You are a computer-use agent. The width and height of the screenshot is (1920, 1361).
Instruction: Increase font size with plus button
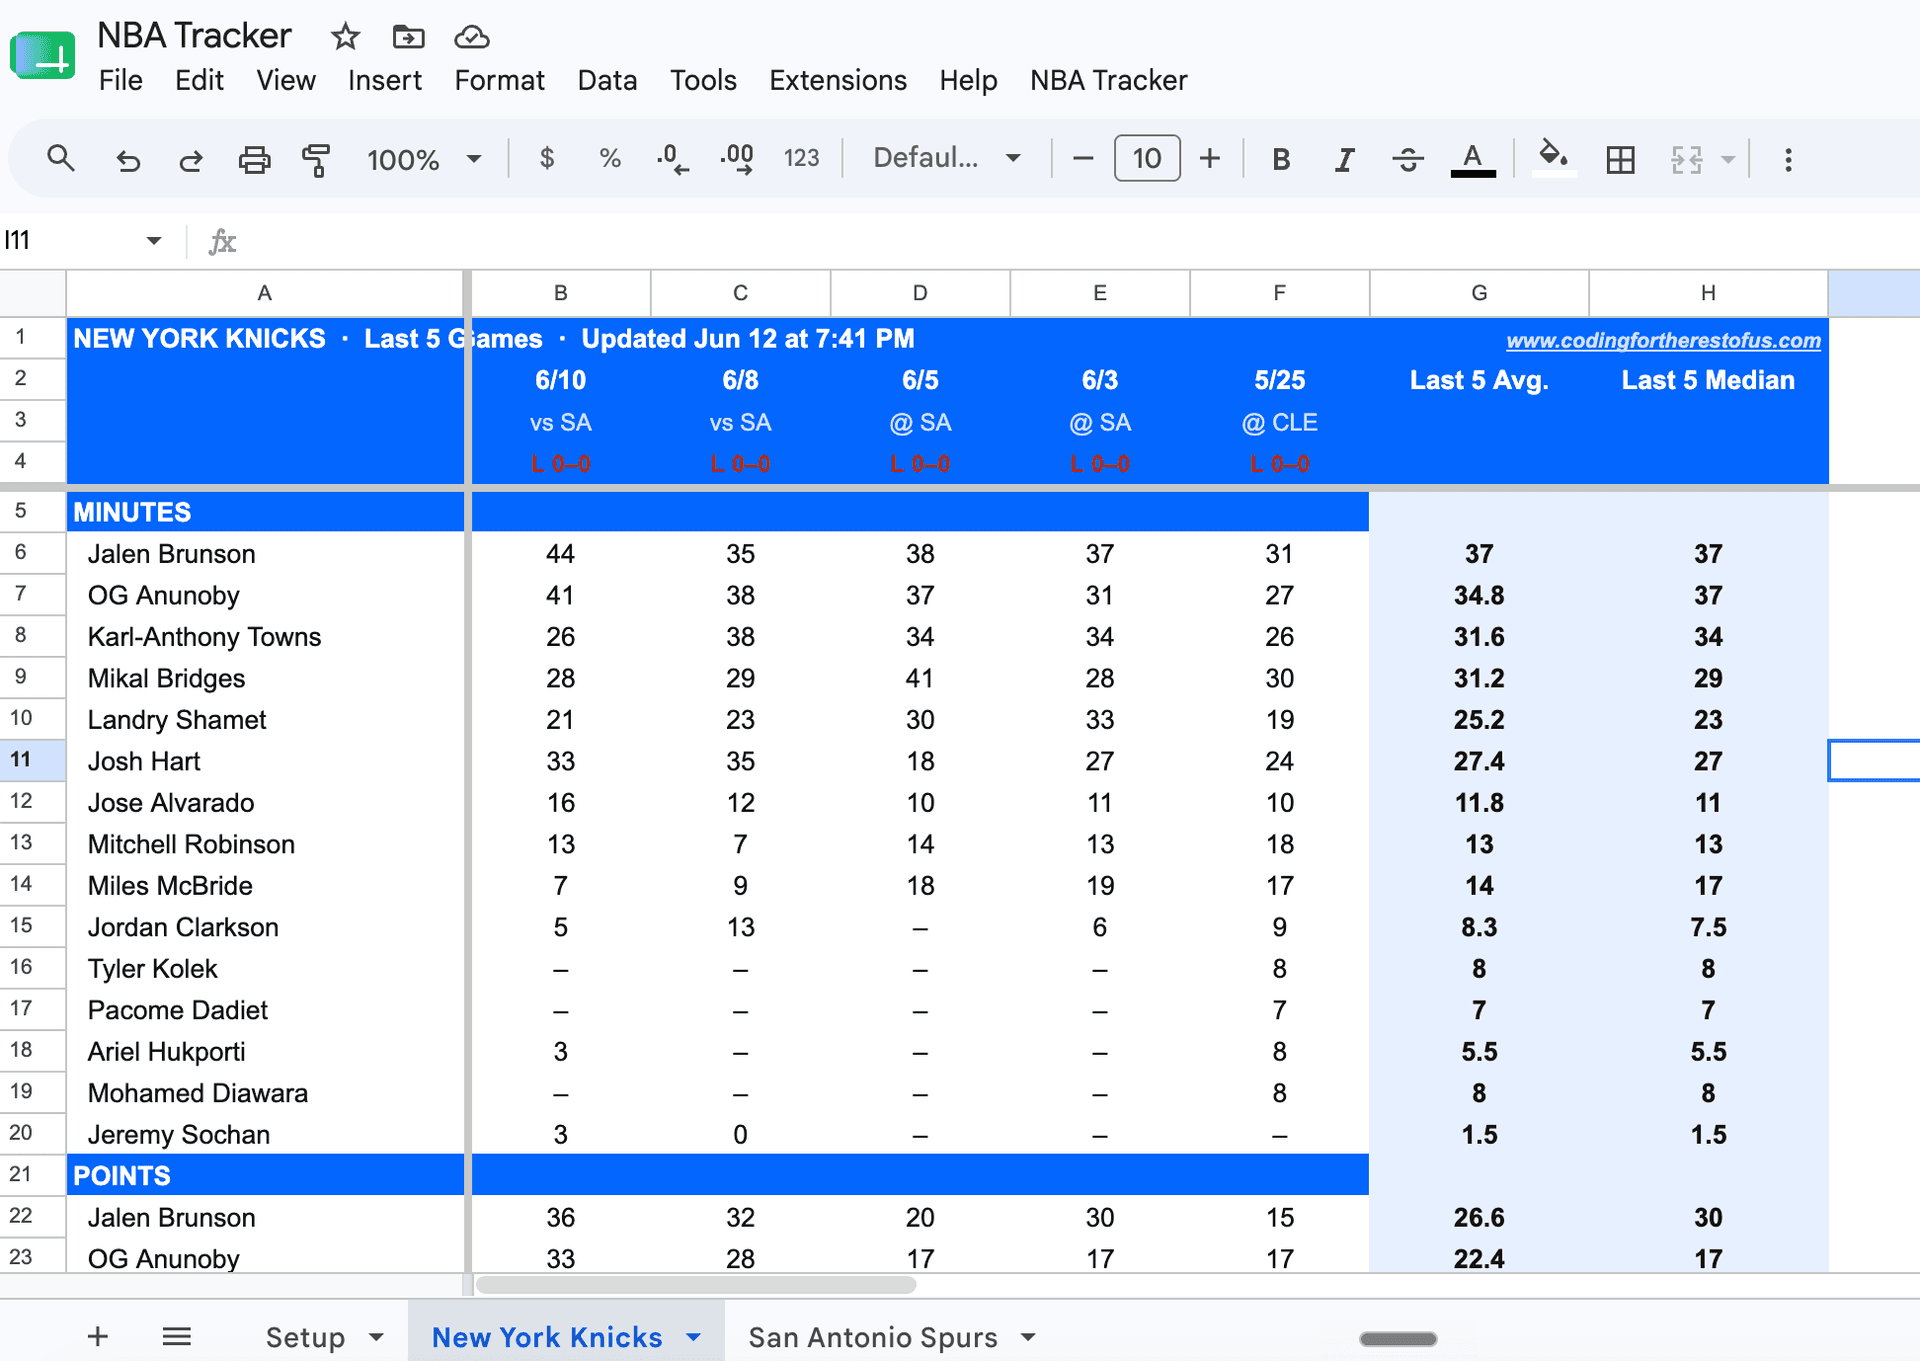(x=1209, y=158)
